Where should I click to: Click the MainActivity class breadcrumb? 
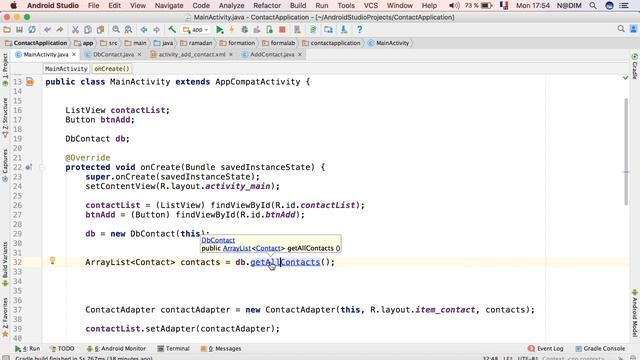(388, 43)
